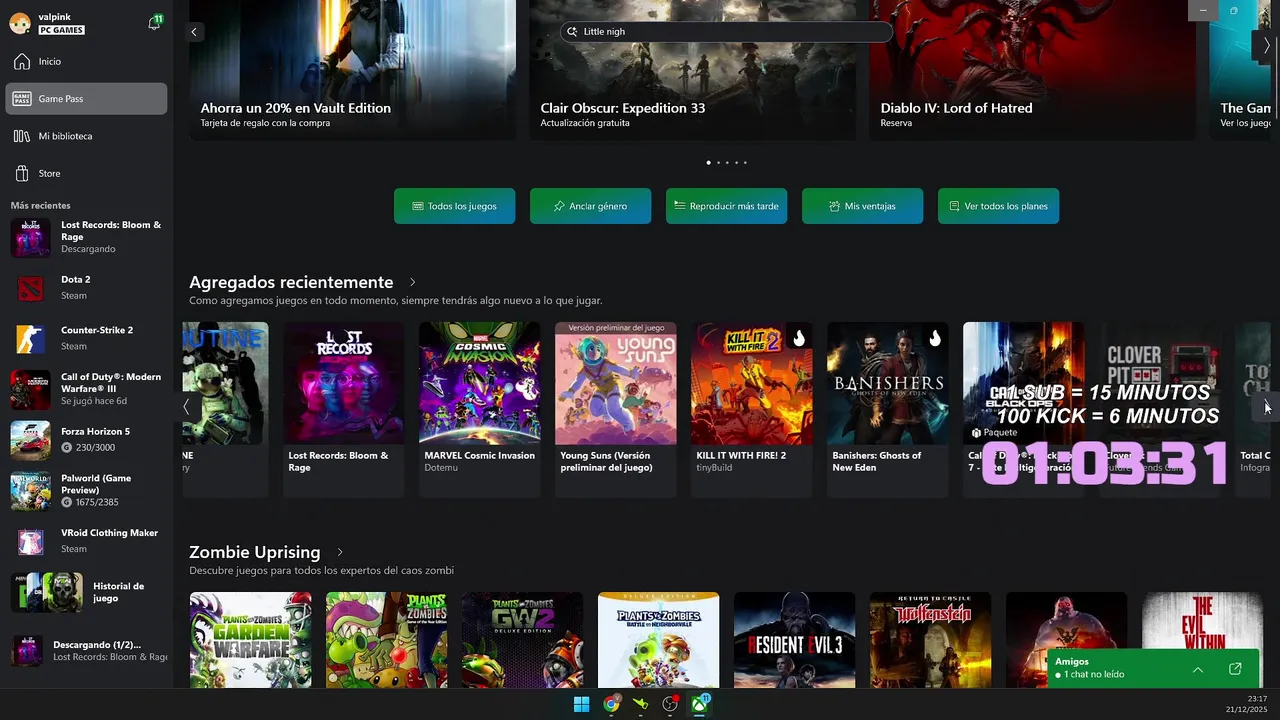Advance the hero carousel with right arrow
The image size is (1280, 720).
pyautogui.click(x=1266, y=45)
